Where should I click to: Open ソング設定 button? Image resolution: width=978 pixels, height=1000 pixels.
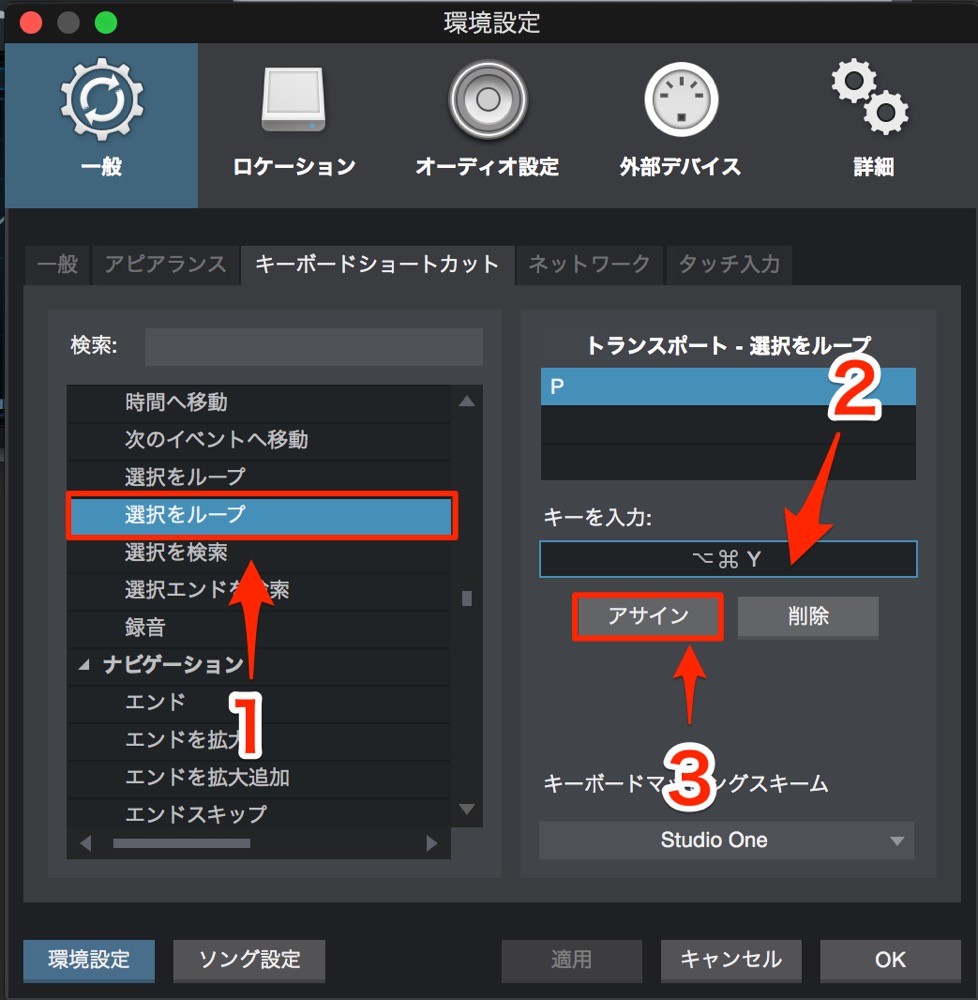[x=249, y=960]
